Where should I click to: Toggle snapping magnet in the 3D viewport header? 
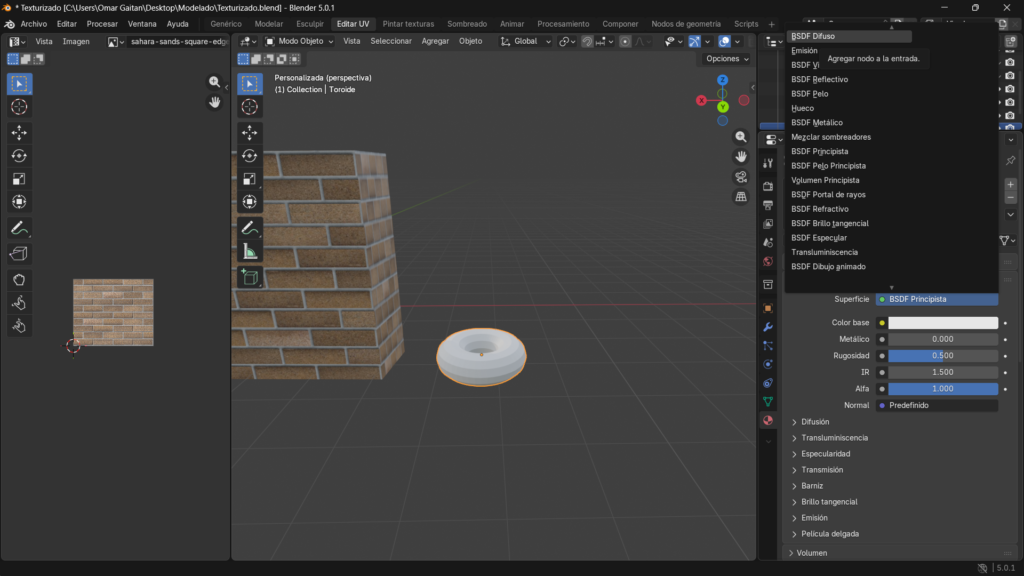587,41
